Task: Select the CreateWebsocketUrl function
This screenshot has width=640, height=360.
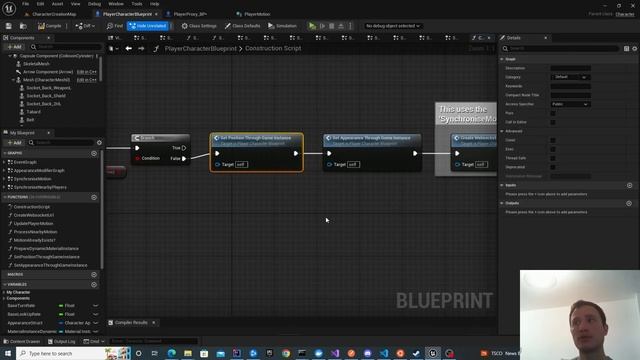Action: point(33,215)
